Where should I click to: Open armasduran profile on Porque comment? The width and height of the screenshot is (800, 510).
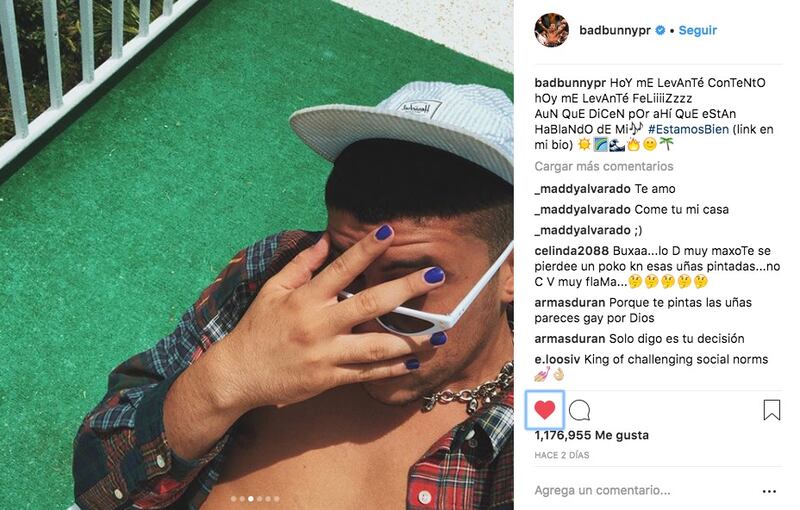[570, 302]
